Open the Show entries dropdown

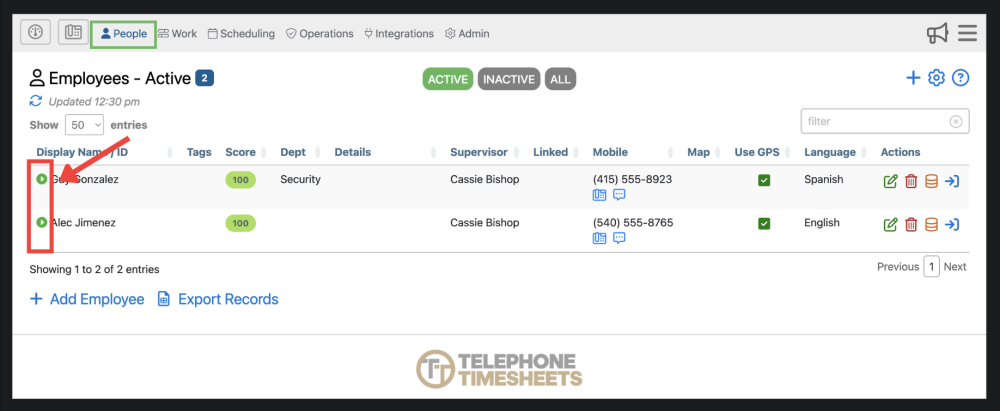pos(84,125)
